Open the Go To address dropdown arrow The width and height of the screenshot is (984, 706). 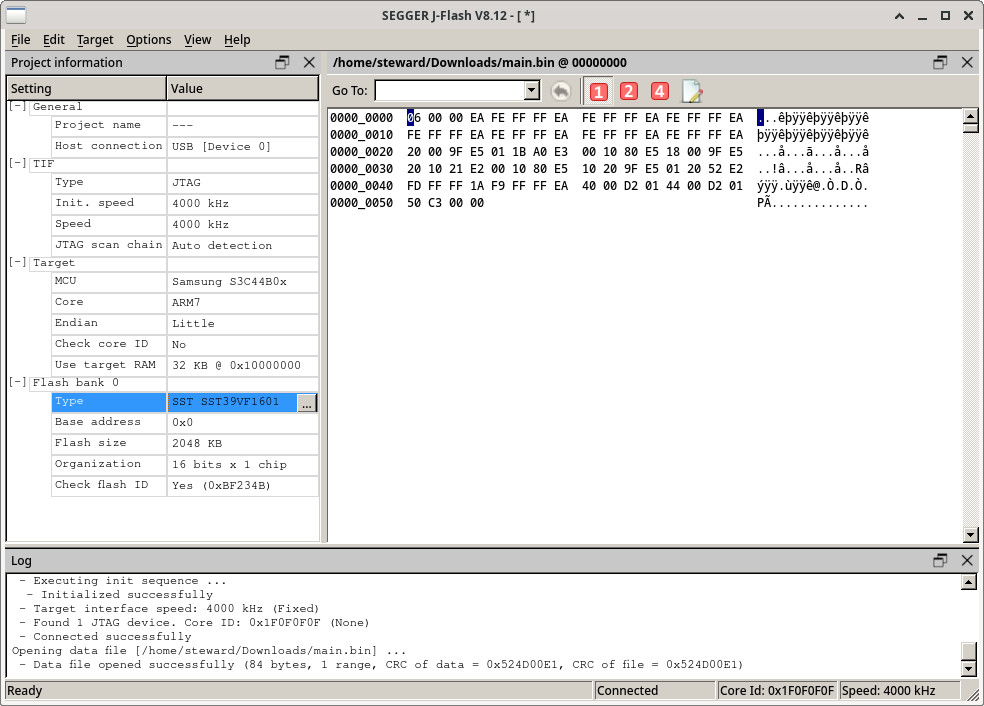coord(532,90)
